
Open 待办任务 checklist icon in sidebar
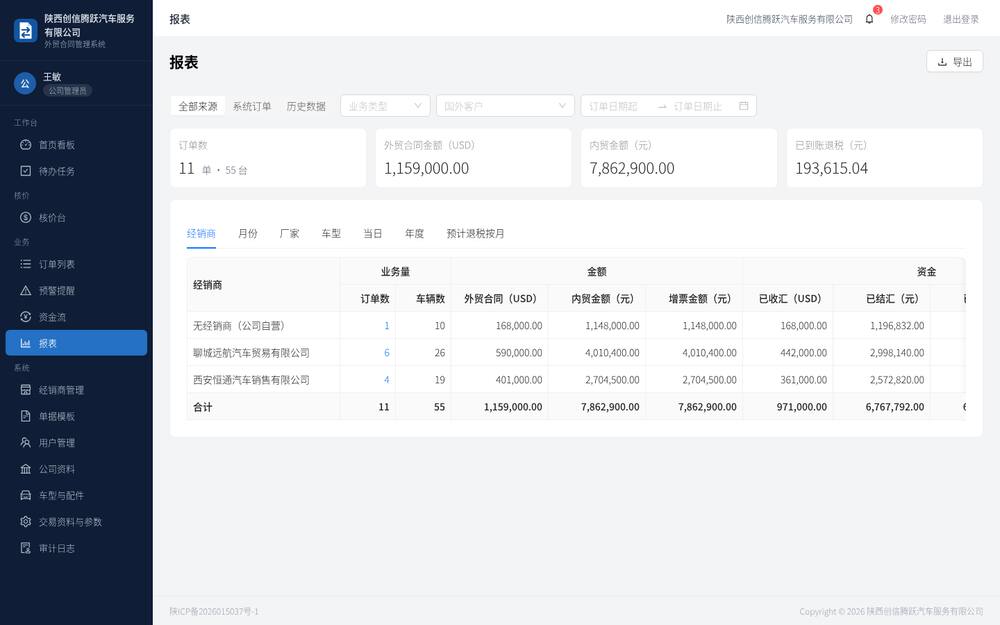point(26,171)
